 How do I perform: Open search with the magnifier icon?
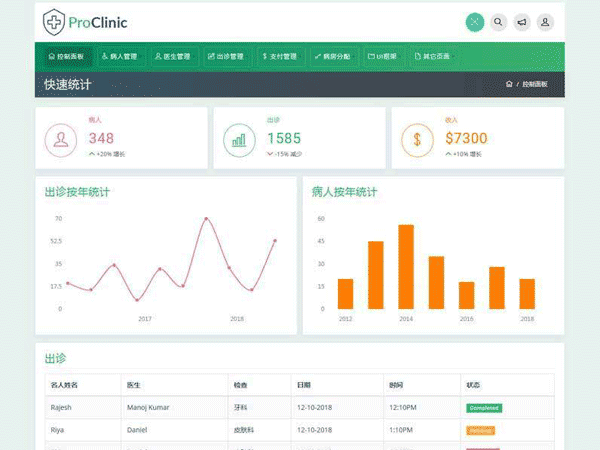point(498,22)
